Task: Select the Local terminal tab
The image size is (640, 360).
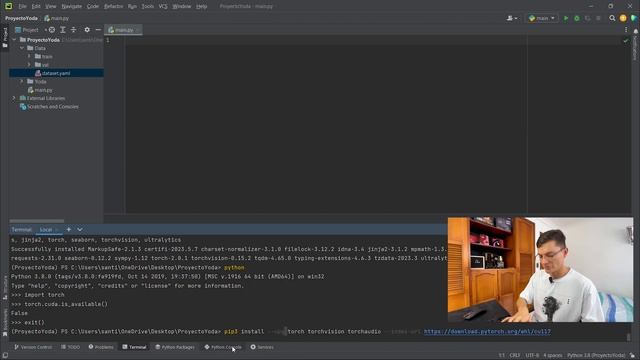Action: pyautogui.click(x=46, y=229)
